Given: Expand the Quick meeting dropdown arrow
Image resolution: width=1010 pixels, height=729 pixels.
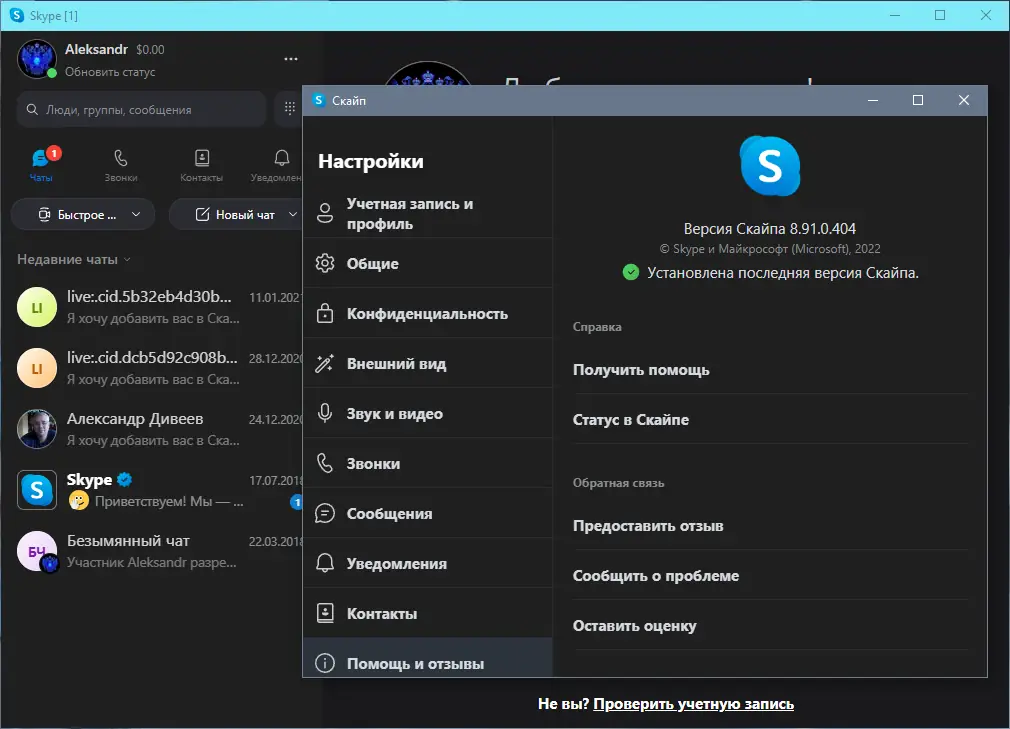Looking at the screenshot, I should tap(136, 214).
